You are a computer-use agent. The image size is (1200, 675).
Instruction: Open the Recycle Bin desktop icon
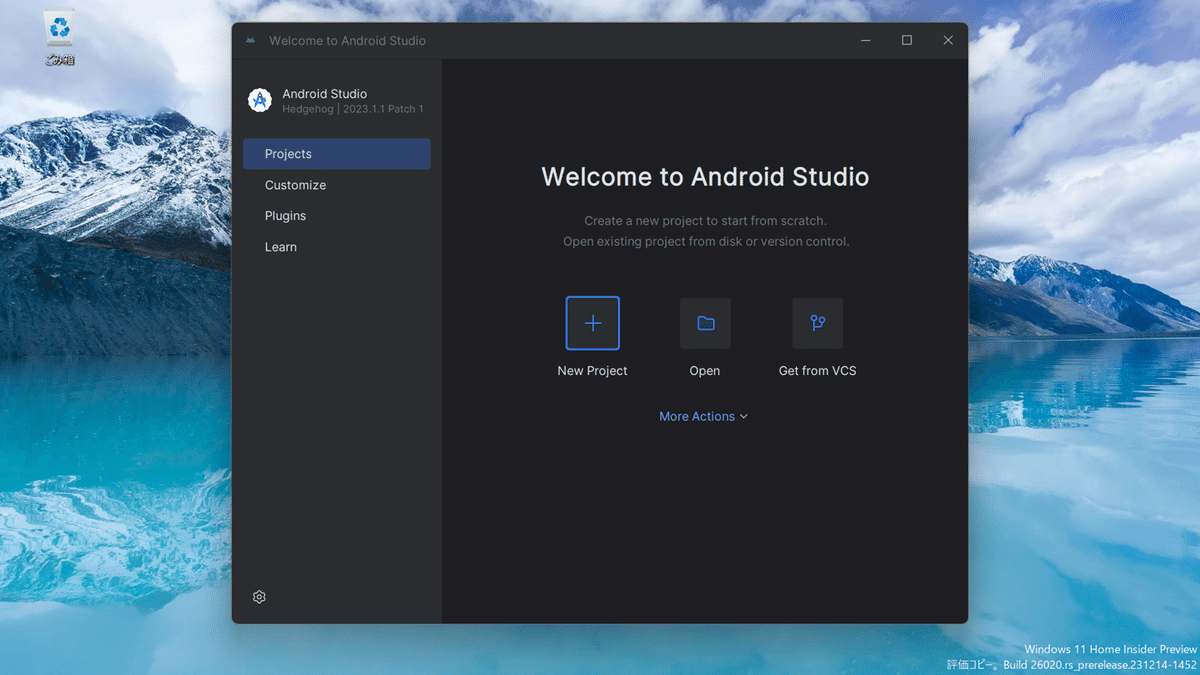tap(59, 37)
